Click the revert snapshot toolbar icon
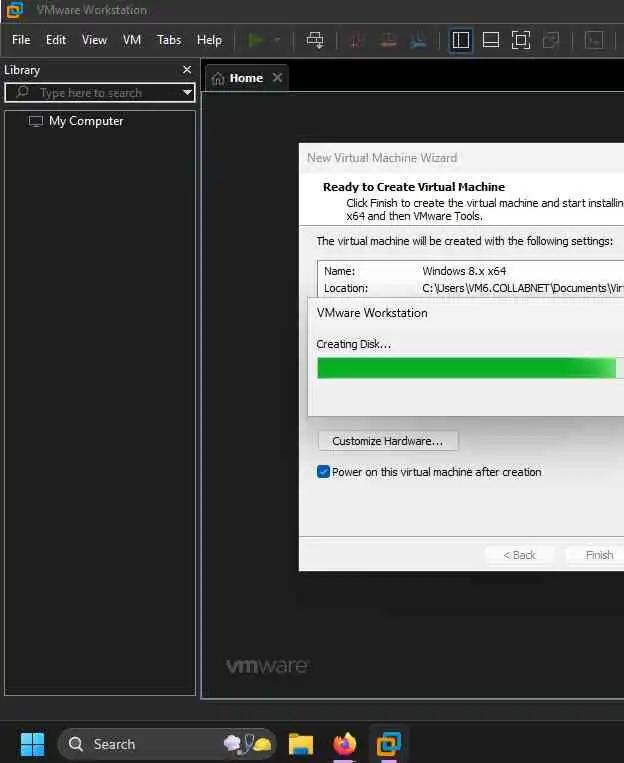This screenshot has height=763, width=624. click(387, 40)
